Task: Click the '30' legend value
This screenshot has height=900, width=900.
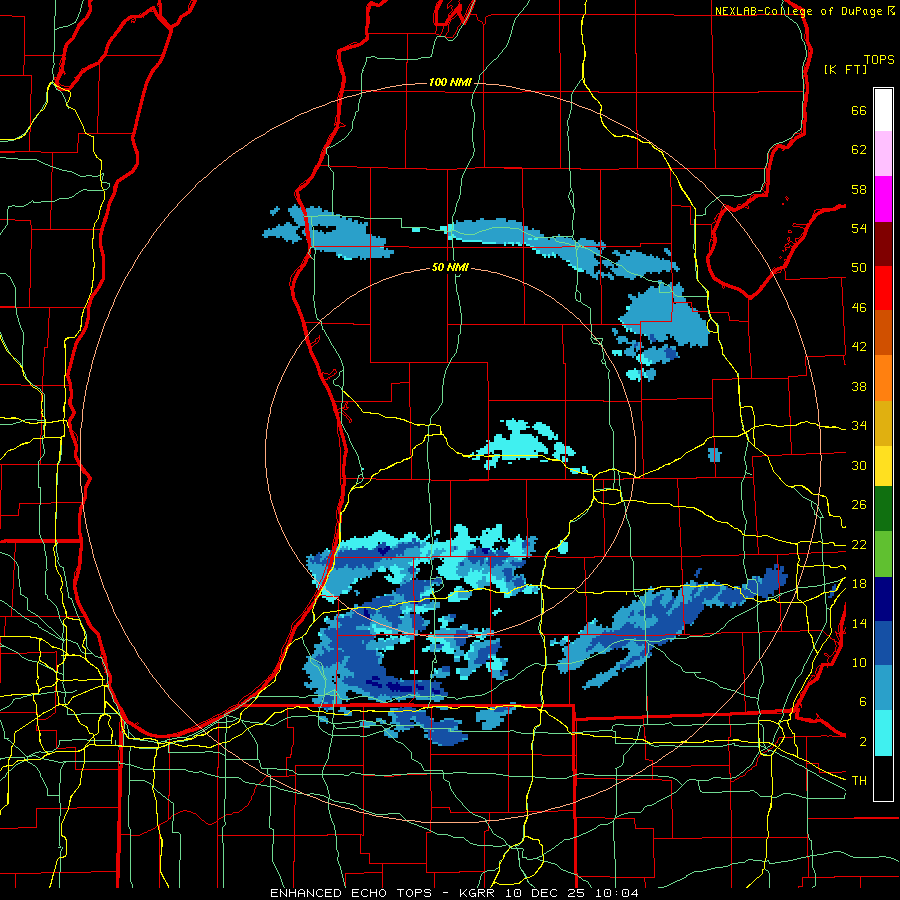Action: click(x=859, y=465)
